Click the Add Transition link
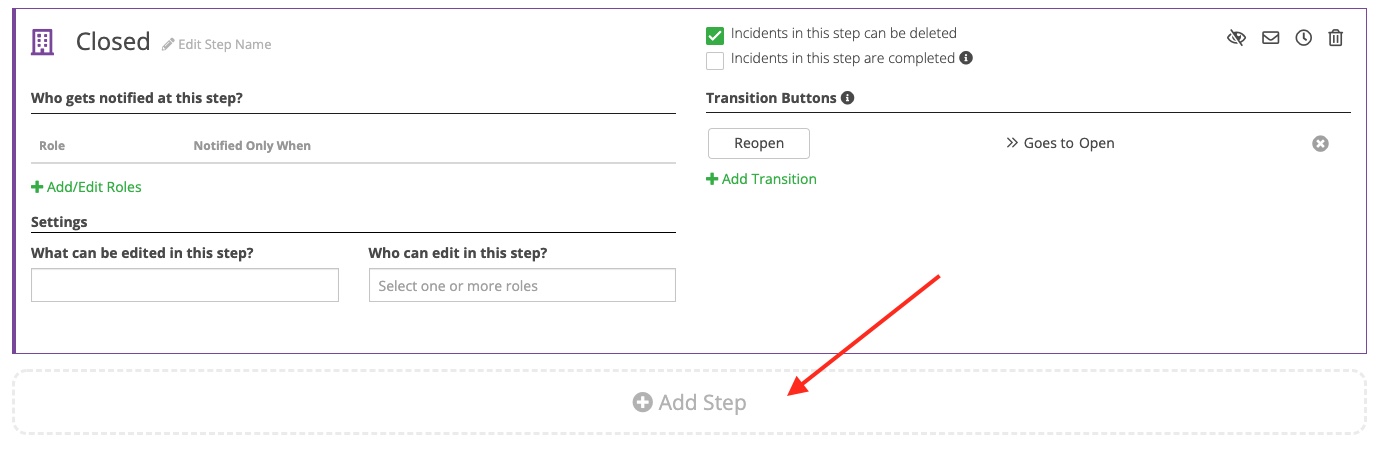Screen dimensions: 1379x449 pos(762,179)
